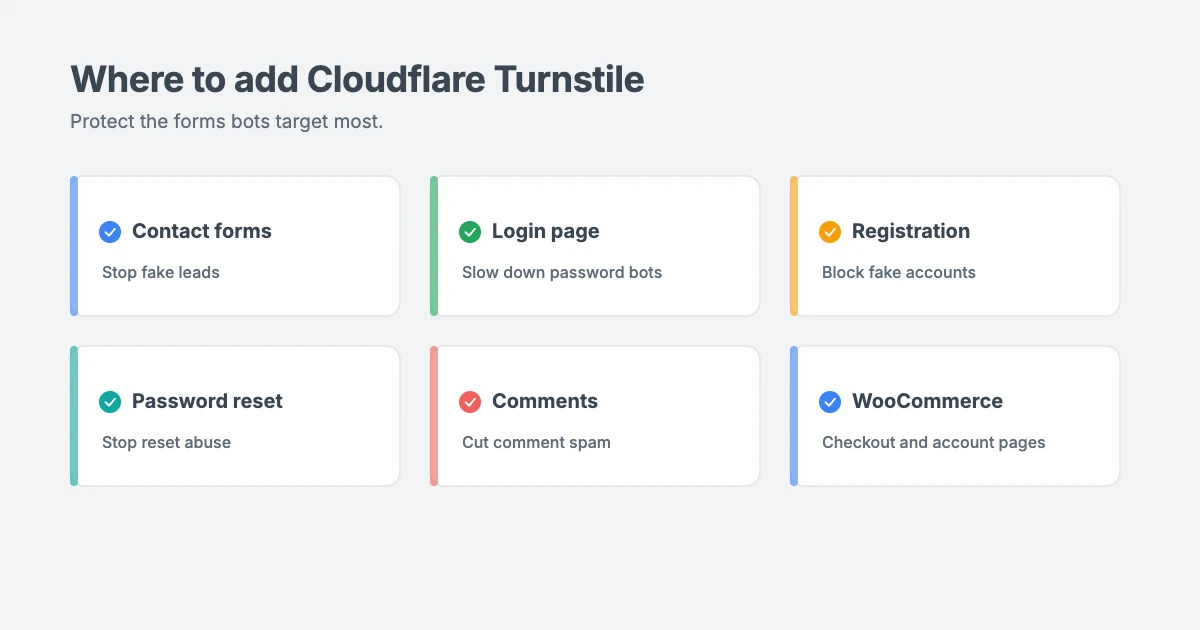Click the 'Stop fake leads' description

click(x=161, y=272)
